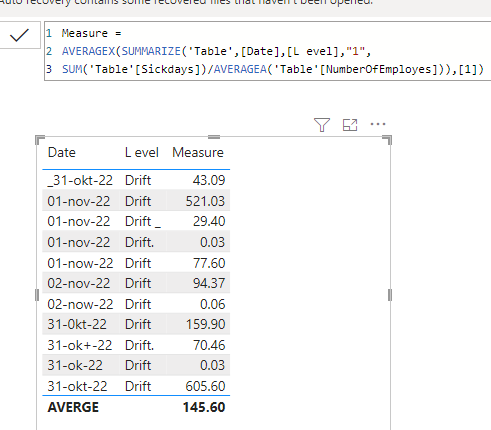The width and height of the screenshot is (491, 430).
Task: Select the 94.37 measure value
Action: [209, 283]
